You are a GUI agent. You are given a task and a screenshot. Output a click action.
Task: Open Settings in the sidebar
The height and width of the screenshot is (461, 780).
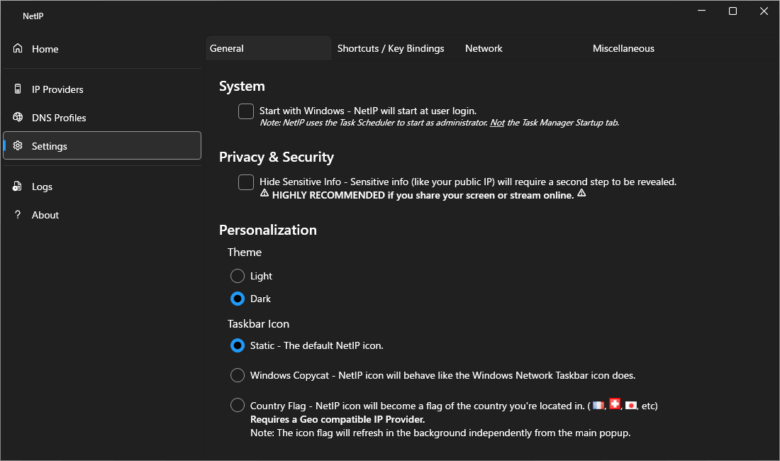coord(102,146)
